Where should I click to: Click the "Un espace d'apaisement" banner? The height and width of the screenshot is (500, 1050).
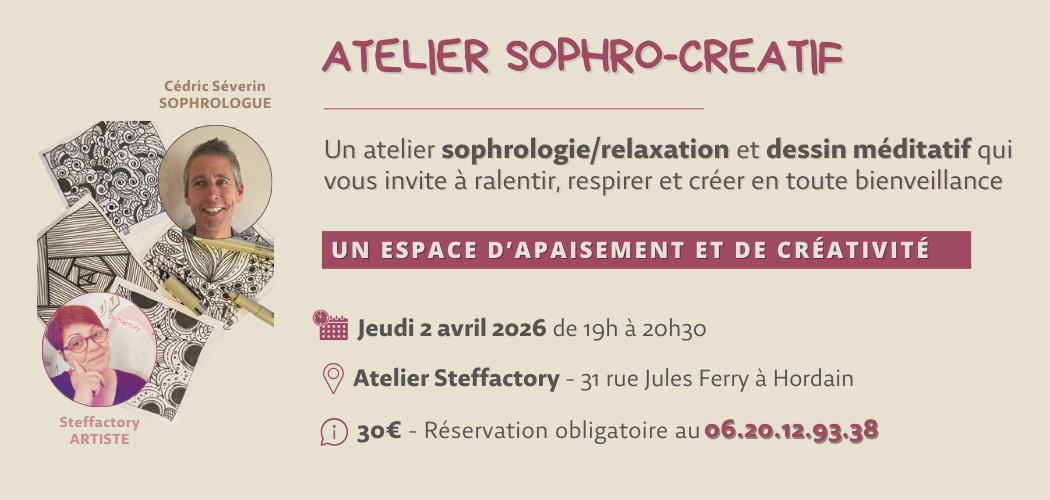pos(646,250)
